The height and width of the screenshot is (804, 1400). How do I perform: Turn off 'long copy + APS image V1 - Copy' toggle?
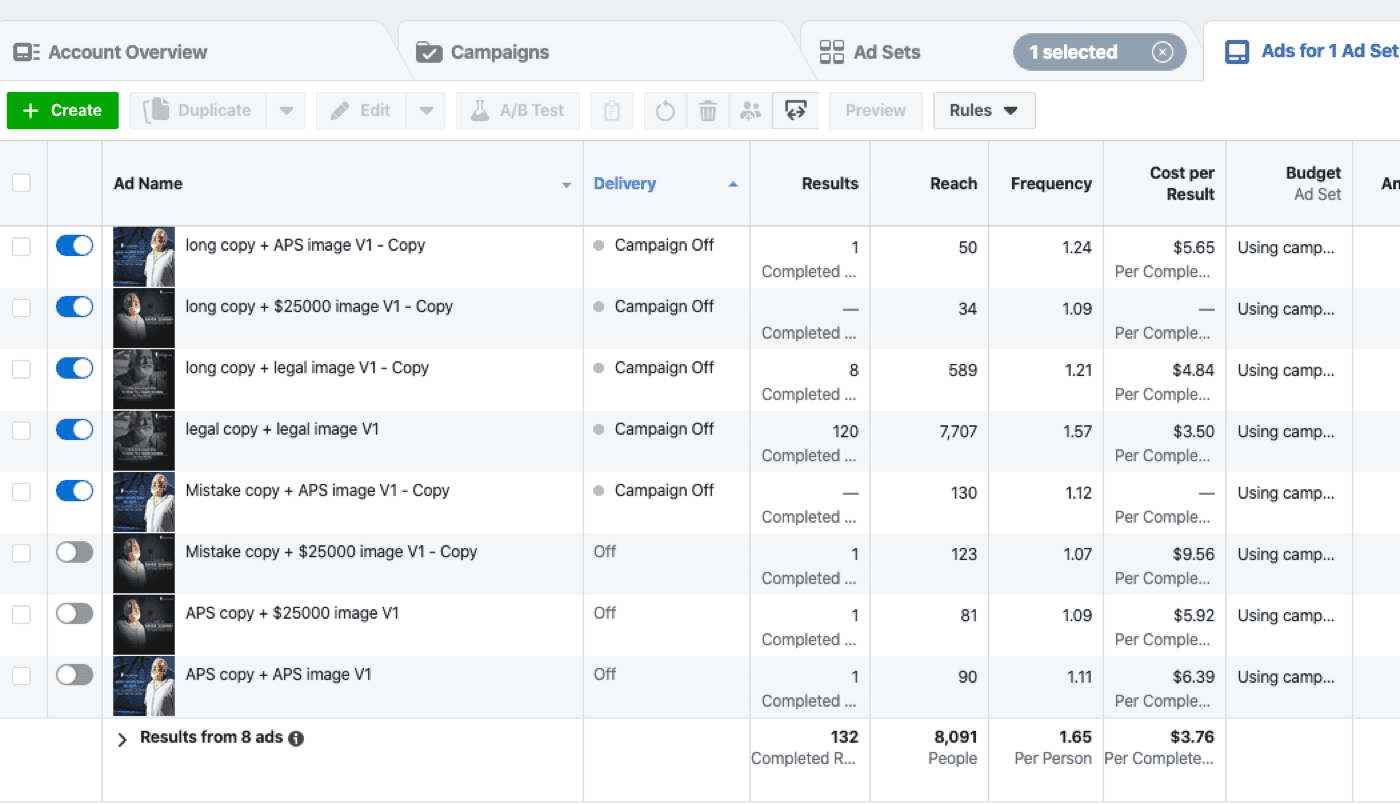pos(75,245)
